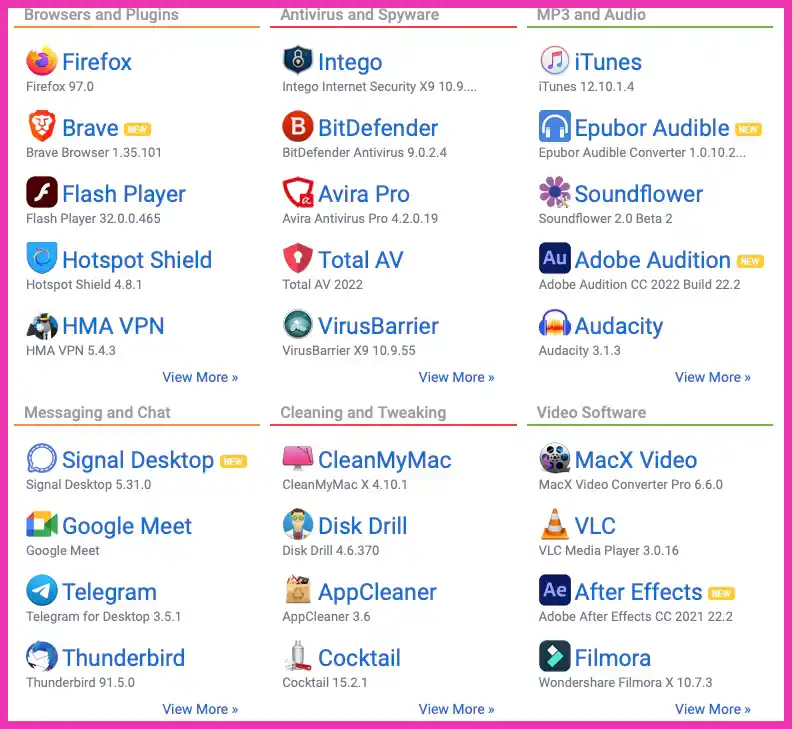Click the Browsers and Plugins heading

(x=101, y=14)
